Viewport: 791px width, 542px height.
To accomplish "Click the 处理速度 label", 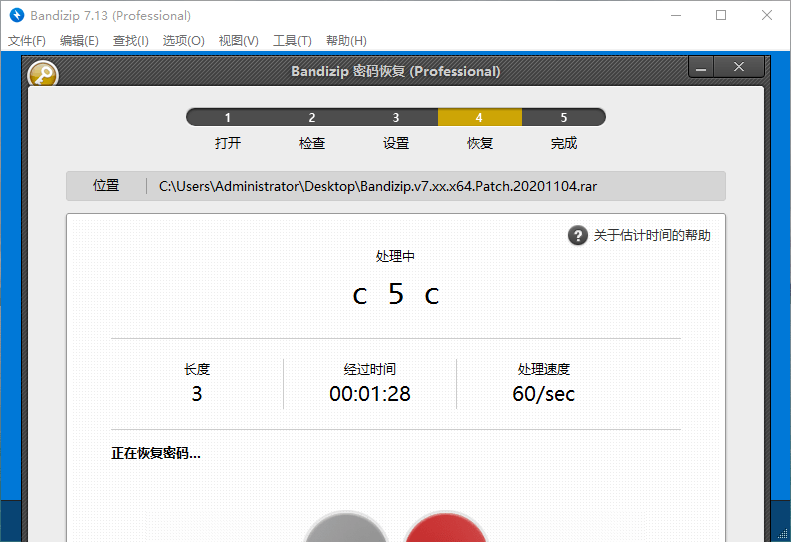I will pyautogui.click(x=543, y=369).
